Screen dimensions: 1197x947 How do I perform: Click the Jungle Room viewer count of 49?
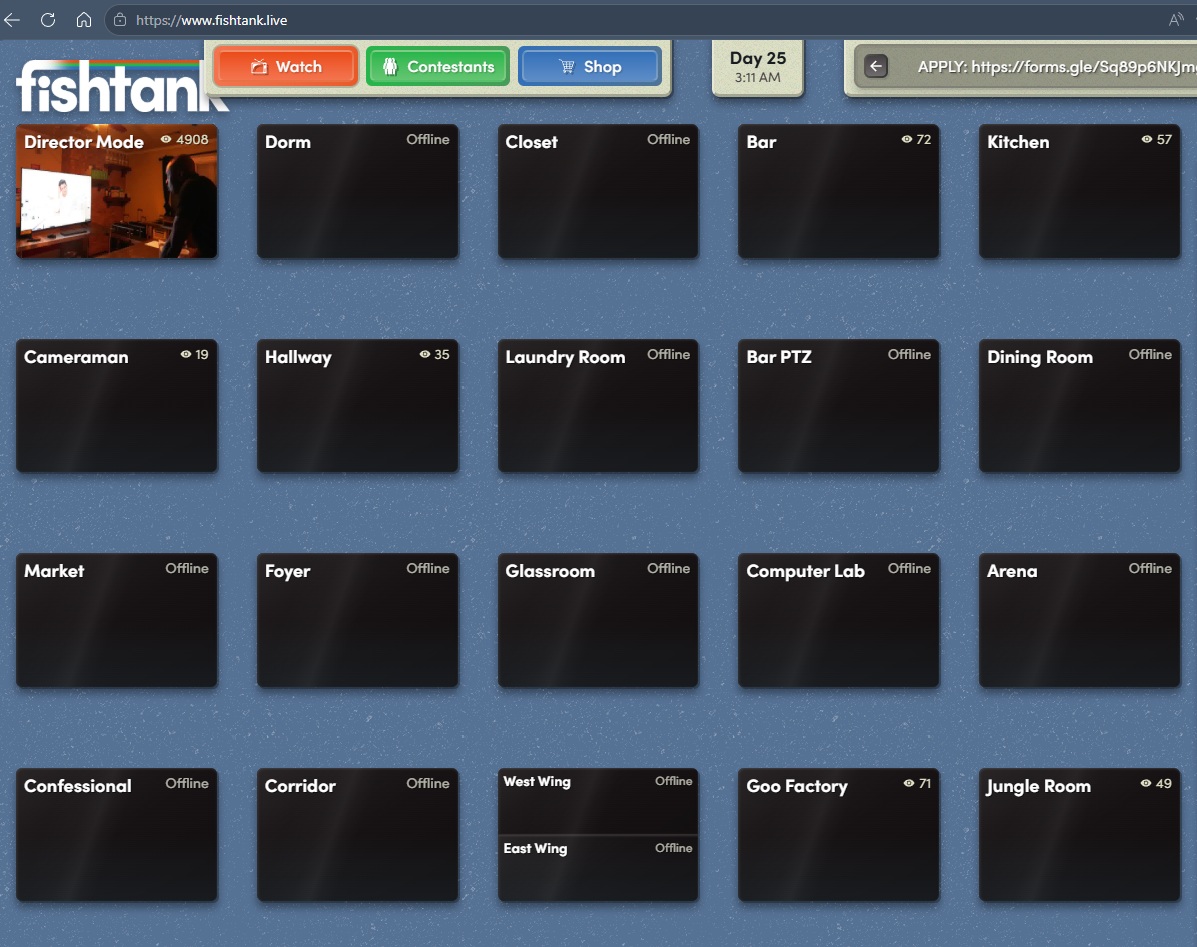[1157, 783]
